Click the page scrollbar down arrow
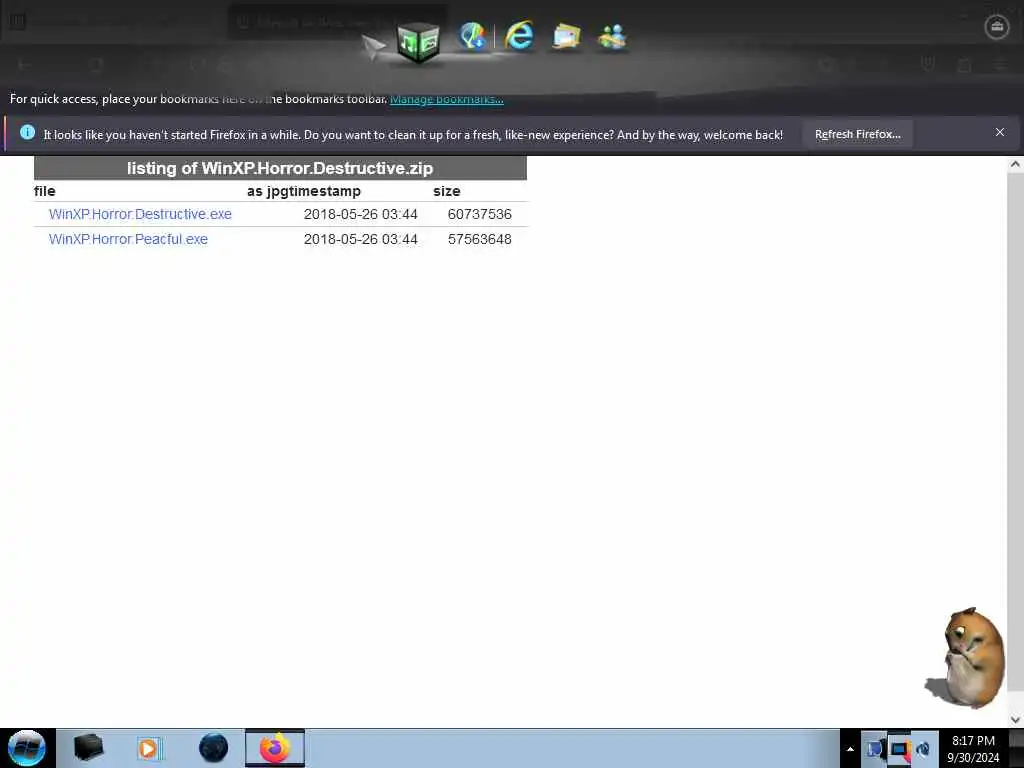The width and height of the screenshot is (1024, 768). coord(1015,720)
